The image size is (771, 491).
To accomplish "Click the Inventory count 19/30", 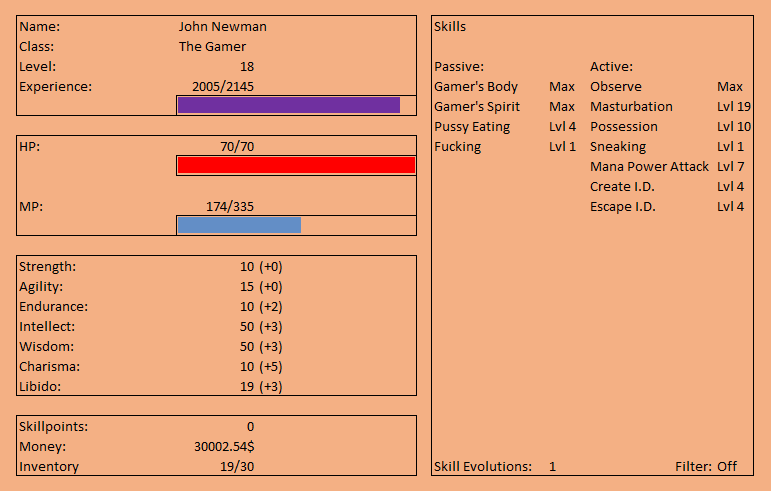I will point(237,466).
